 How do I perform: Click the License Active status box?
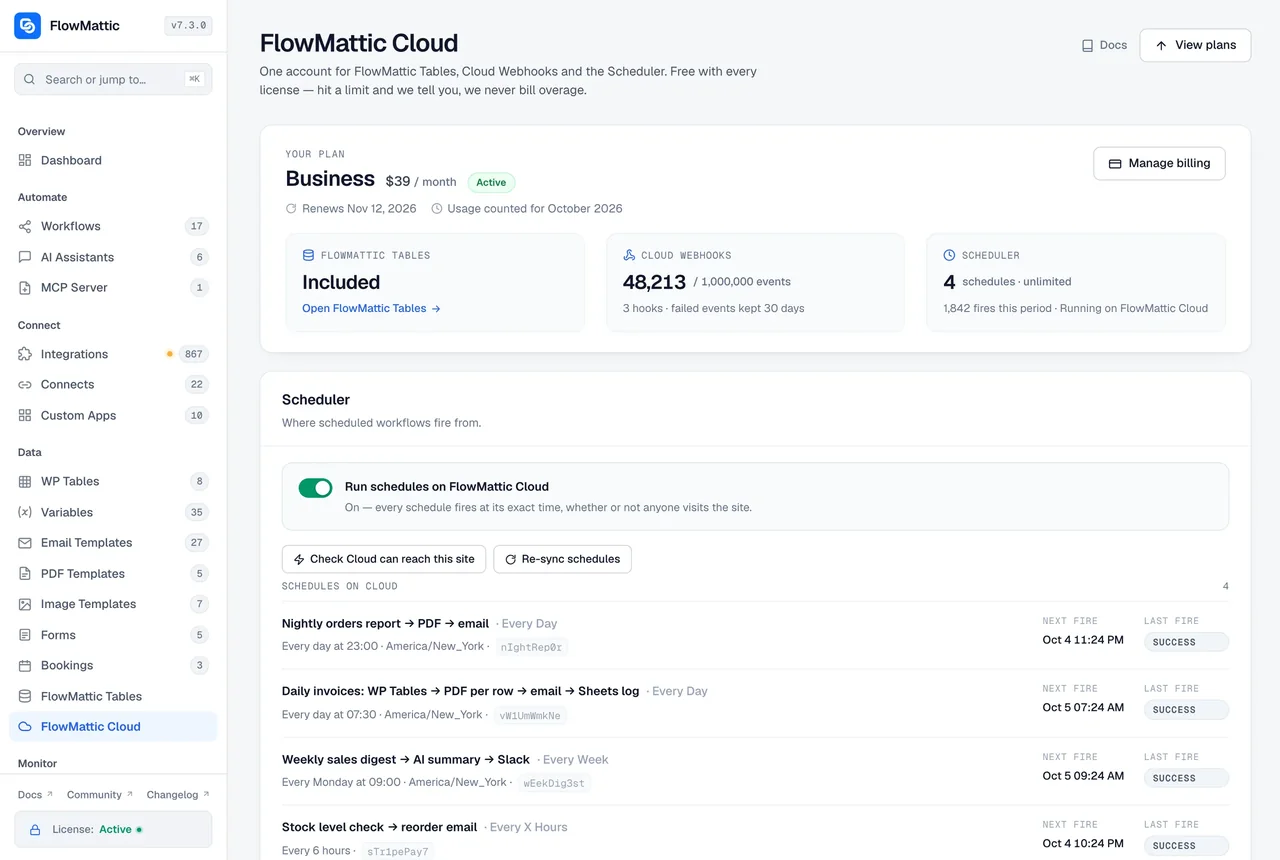pyautogui.click(x=113, y=829)
